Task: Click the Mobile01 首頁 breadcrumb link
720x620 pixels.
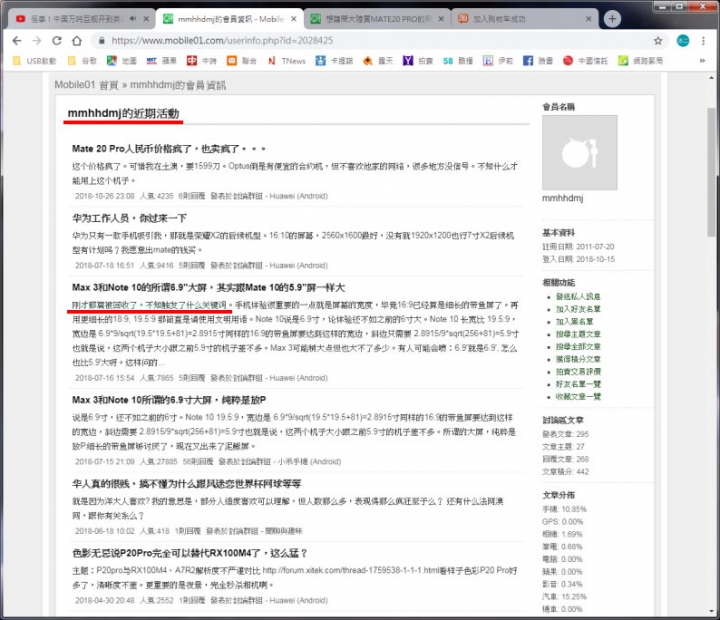Action: pos(86,85)
